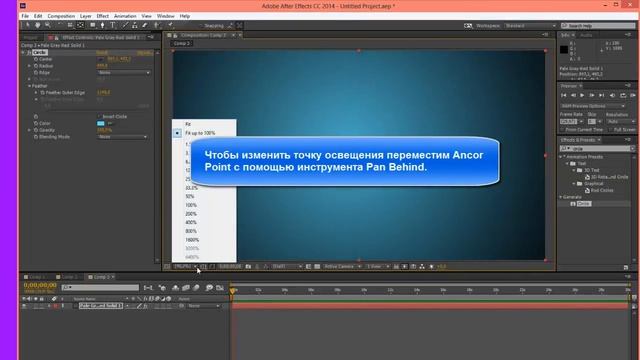Viewport: 640px width, 360px height.
Task: Expand the Radius property
Action: pos(29,66)
